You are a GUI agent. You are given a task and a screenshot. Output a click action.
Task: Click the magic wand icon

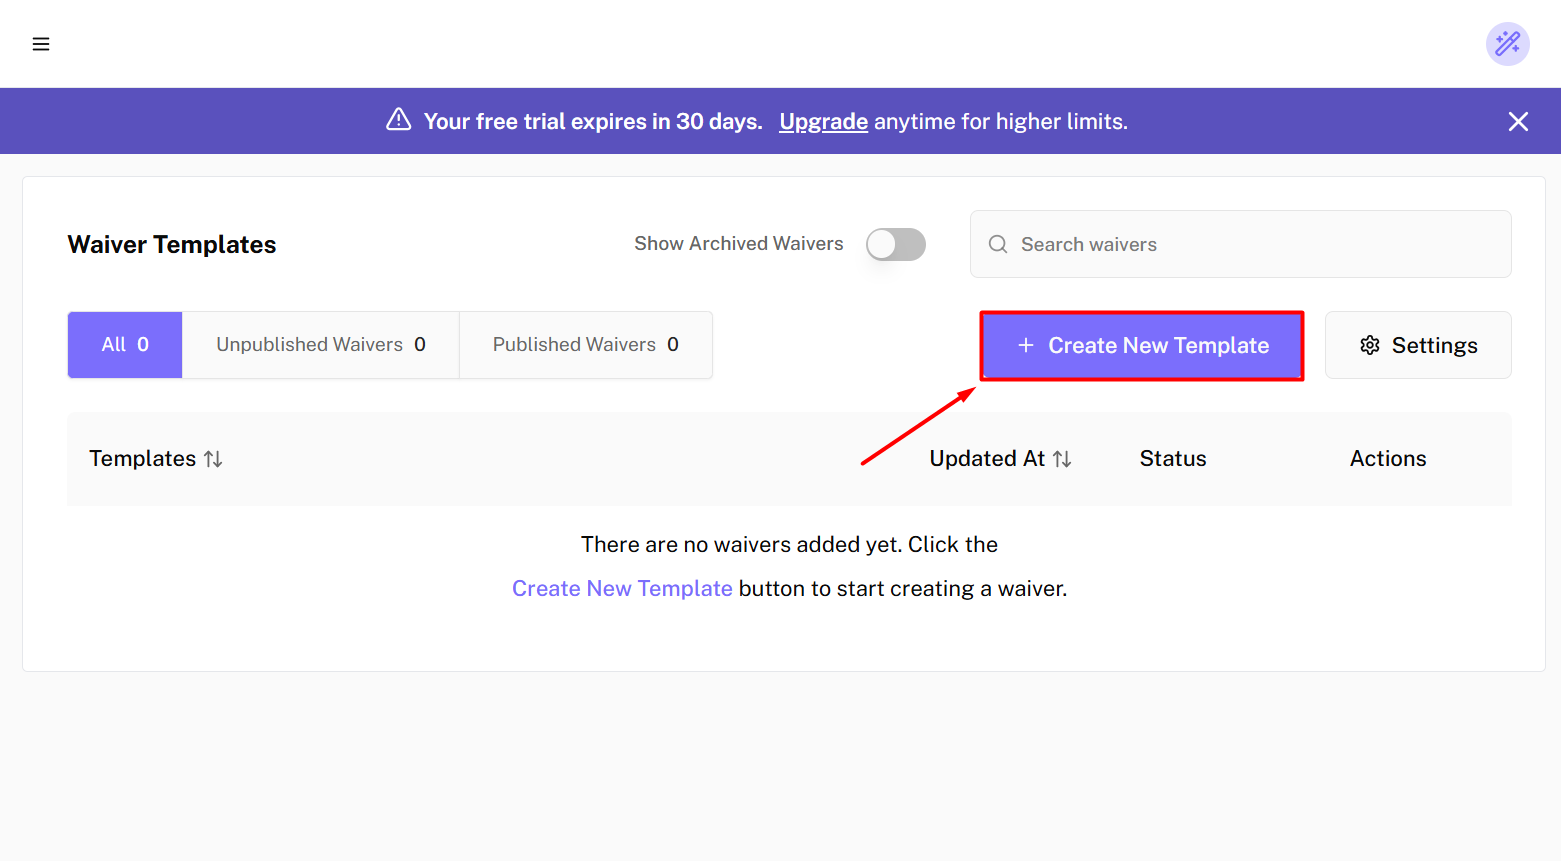pyautogui.click(x=1507, y=44)
